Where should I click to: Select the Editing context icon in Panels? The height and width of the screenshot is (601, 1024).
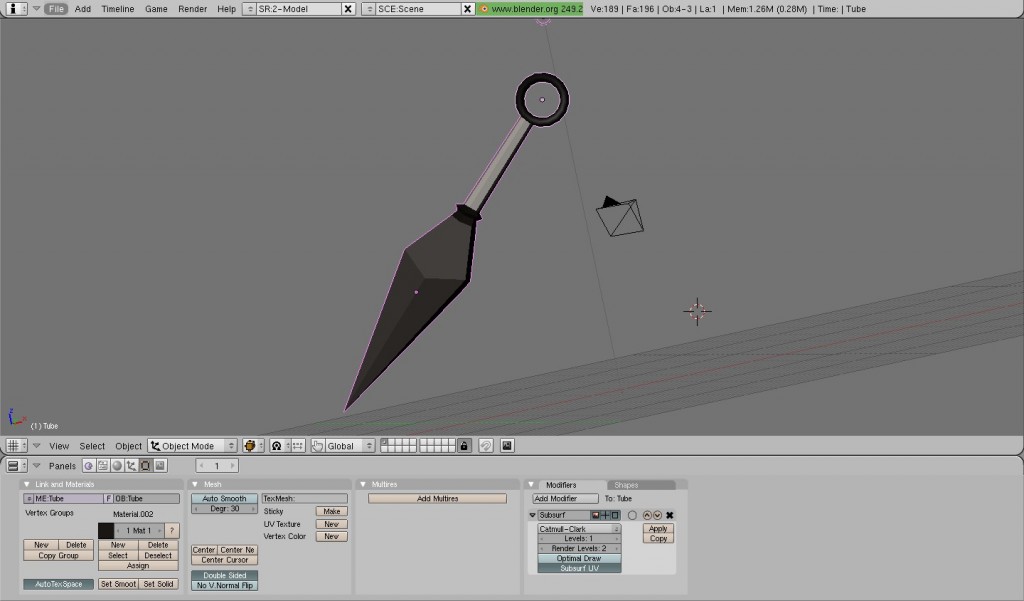pos(146,466)
